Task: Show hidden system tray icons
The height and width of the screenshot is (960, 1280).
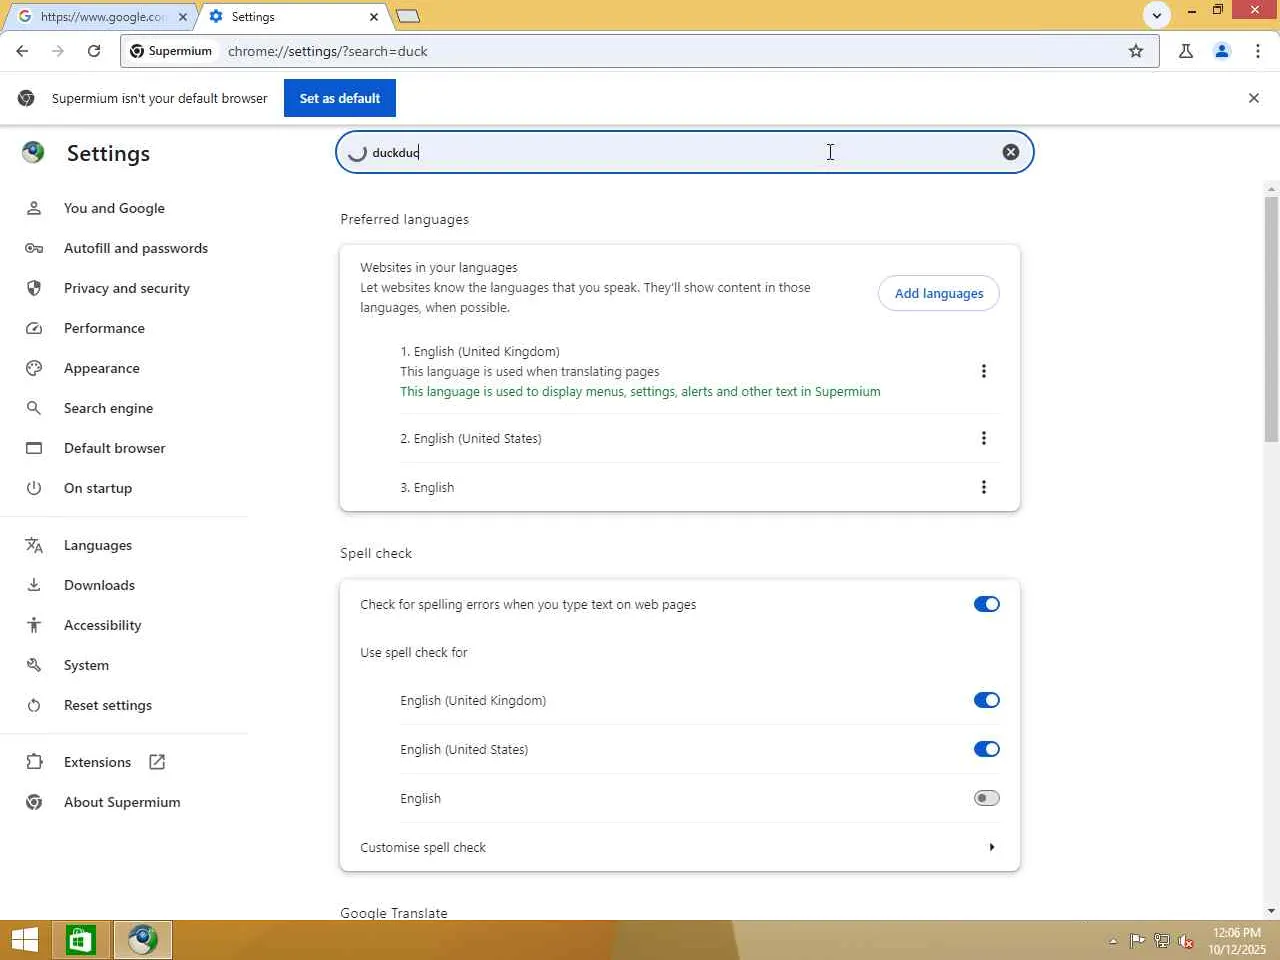Action: click(x=1113, y=941)
